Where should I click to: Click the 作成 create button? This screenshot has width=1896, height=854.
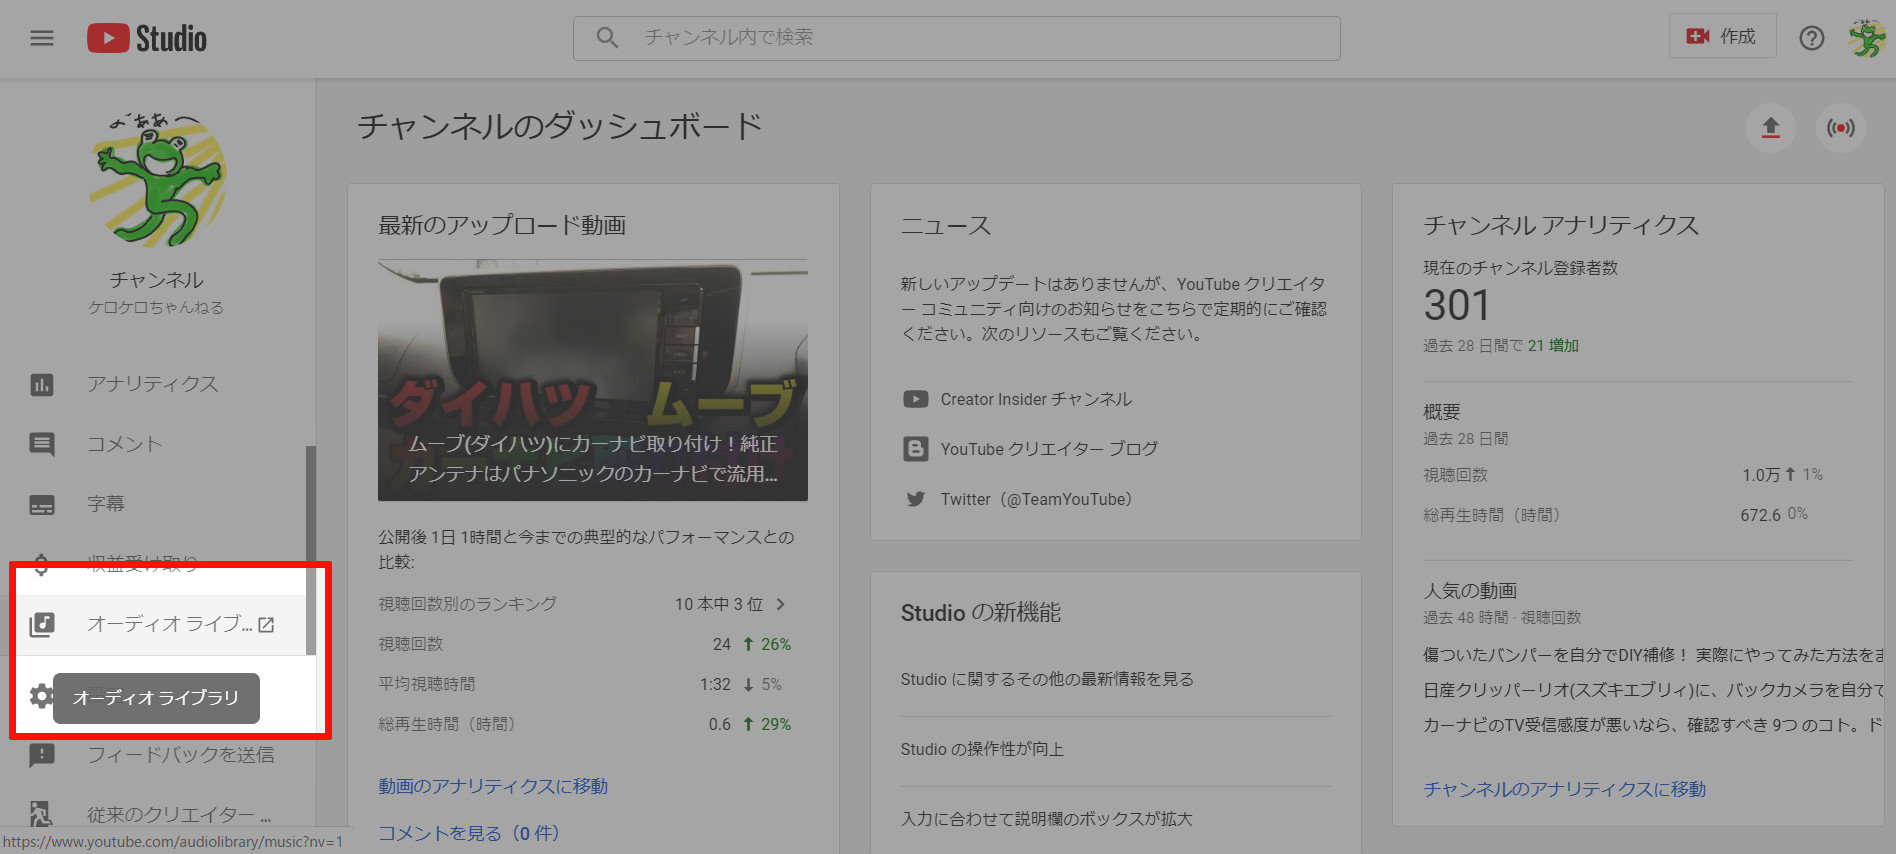pyautogui.click(x=1722, y=36)
